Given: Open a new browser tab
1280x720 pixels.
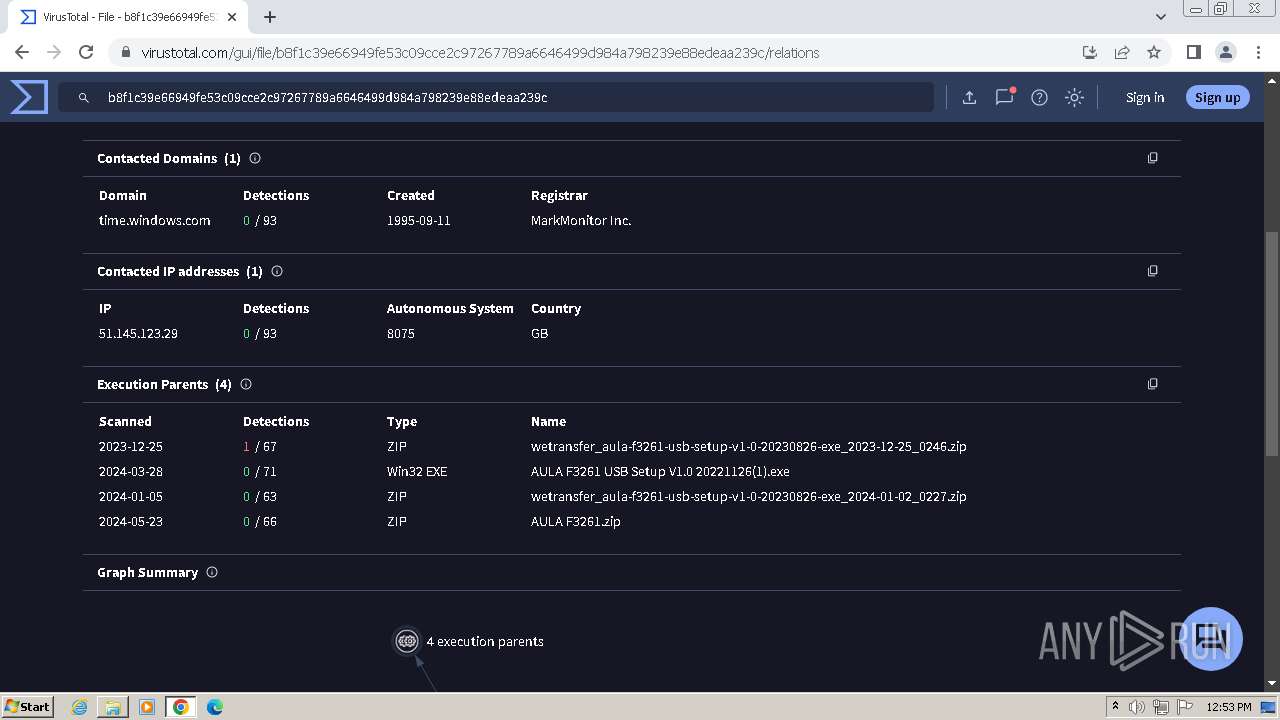Looking at the screenshot, I should (x=270, y=17).
